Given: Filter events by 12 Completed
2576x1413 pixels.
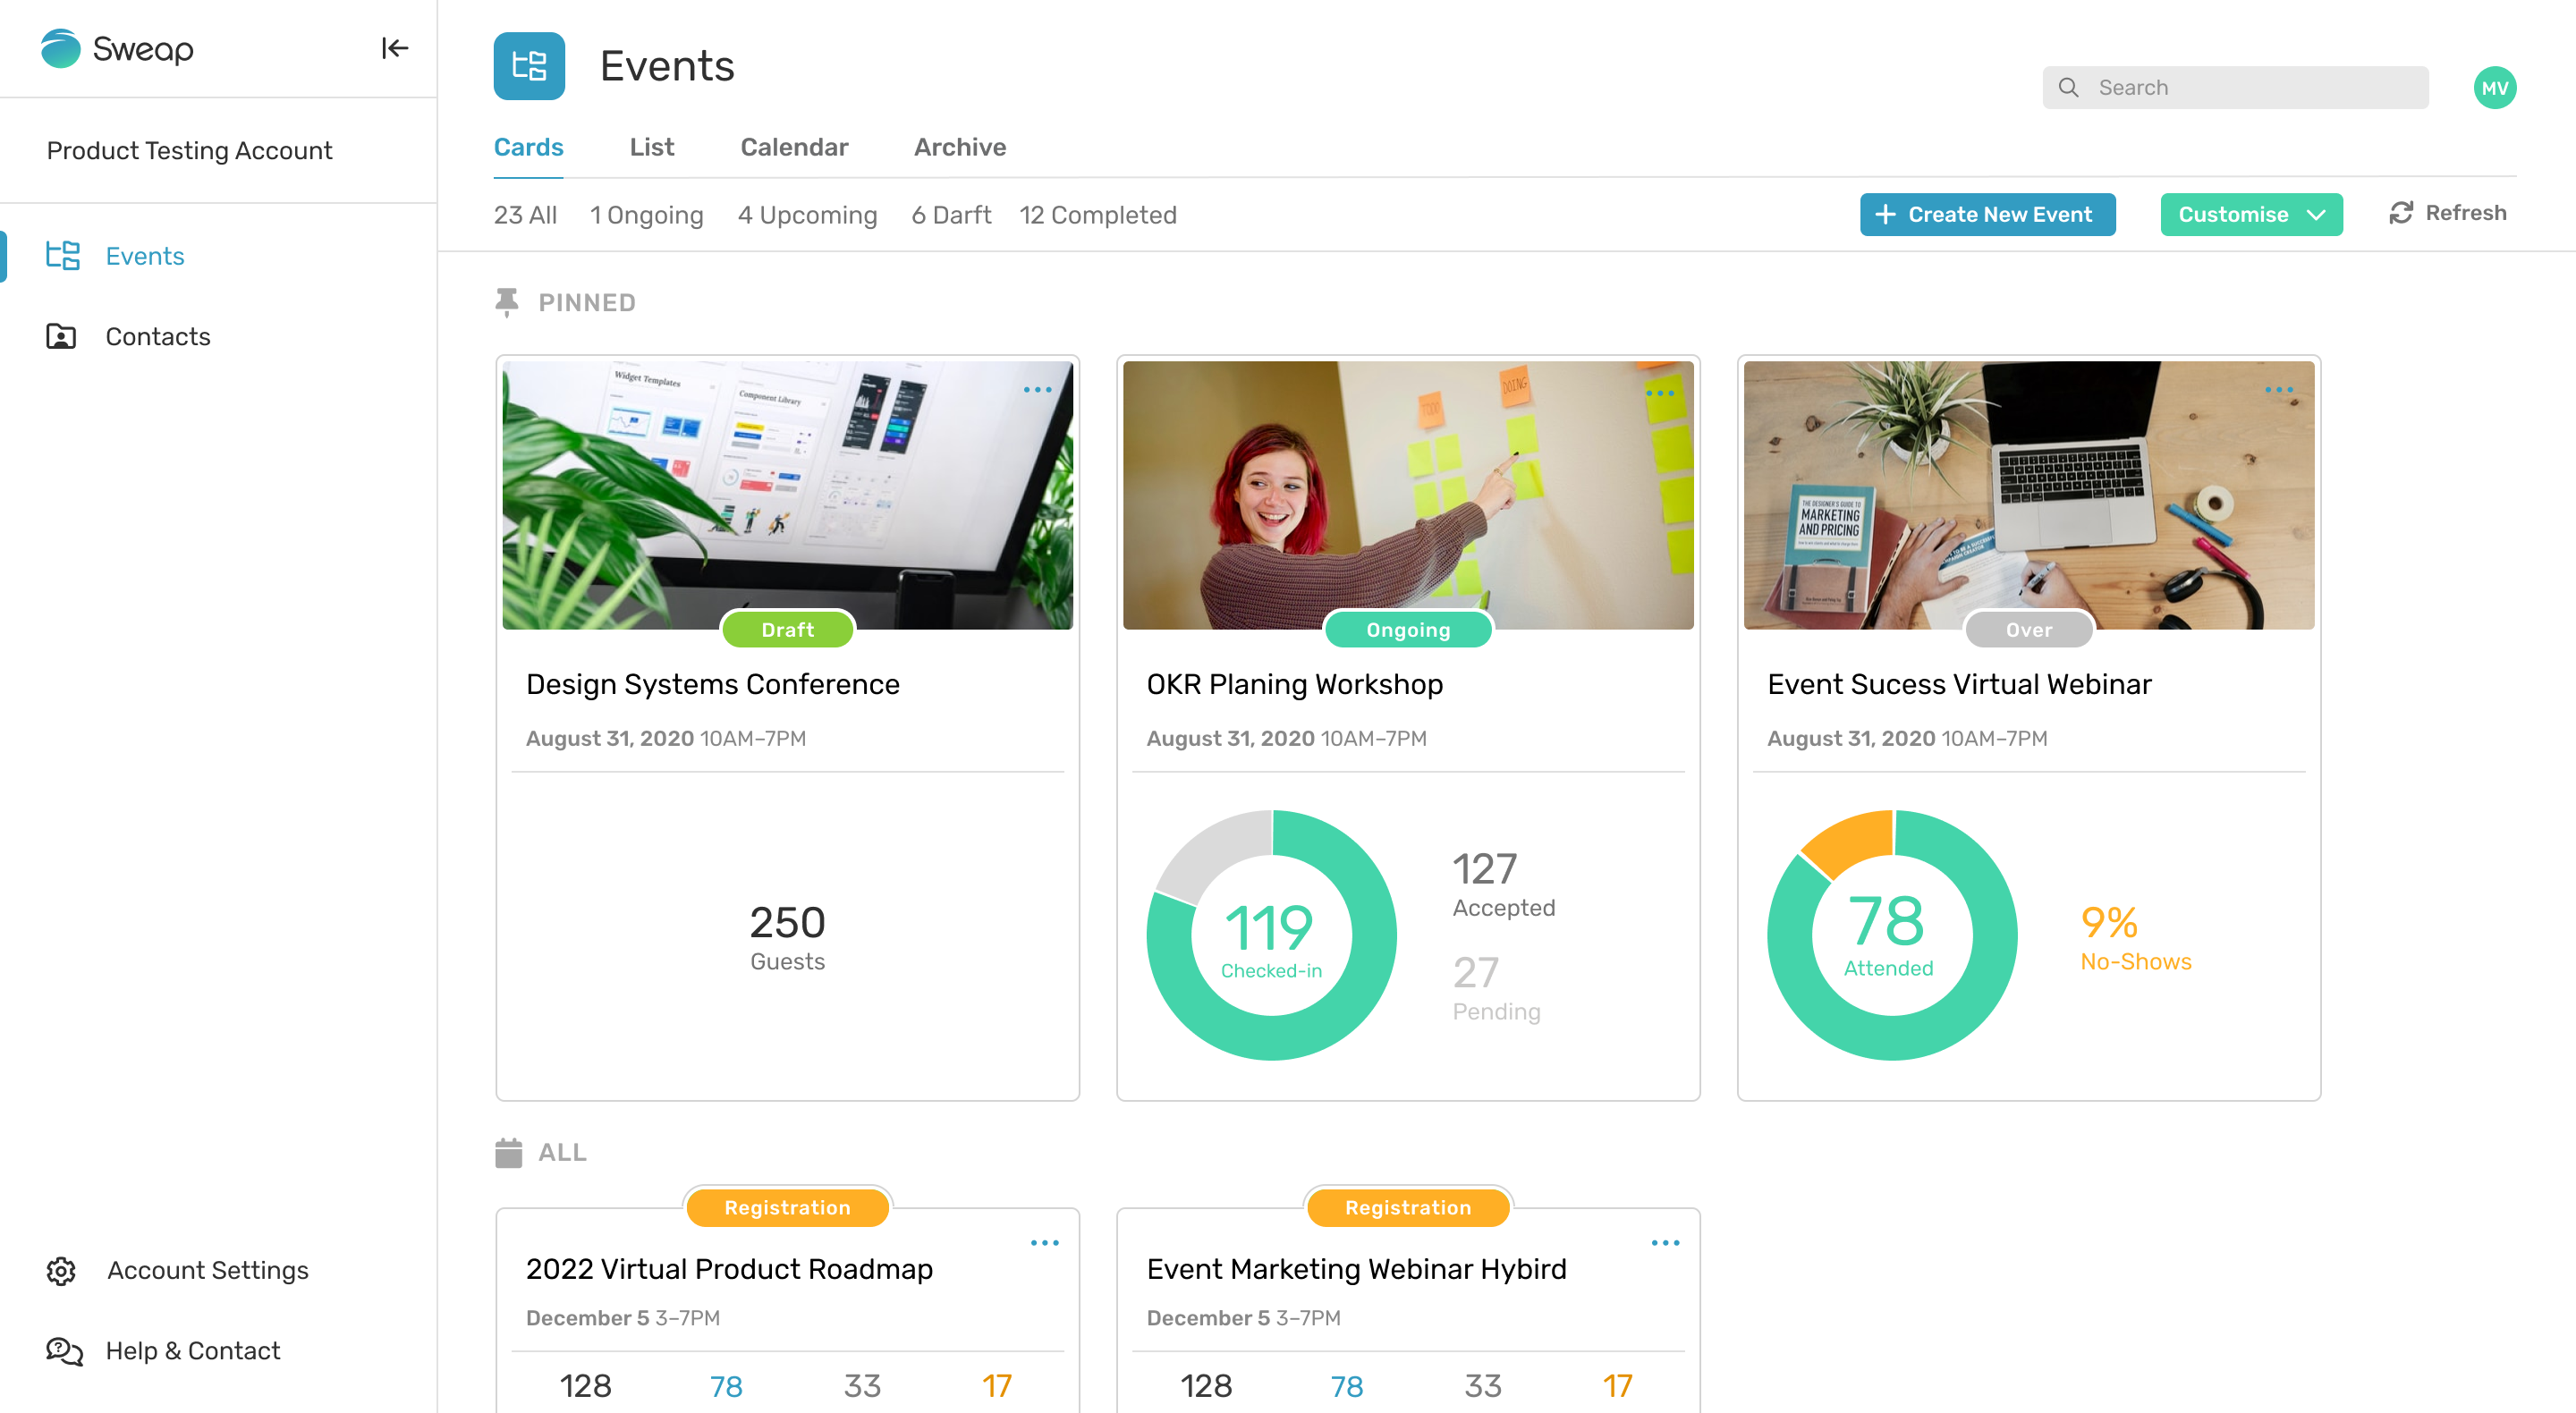Looking at the screenshot, I should click(x=1097, y=214).
